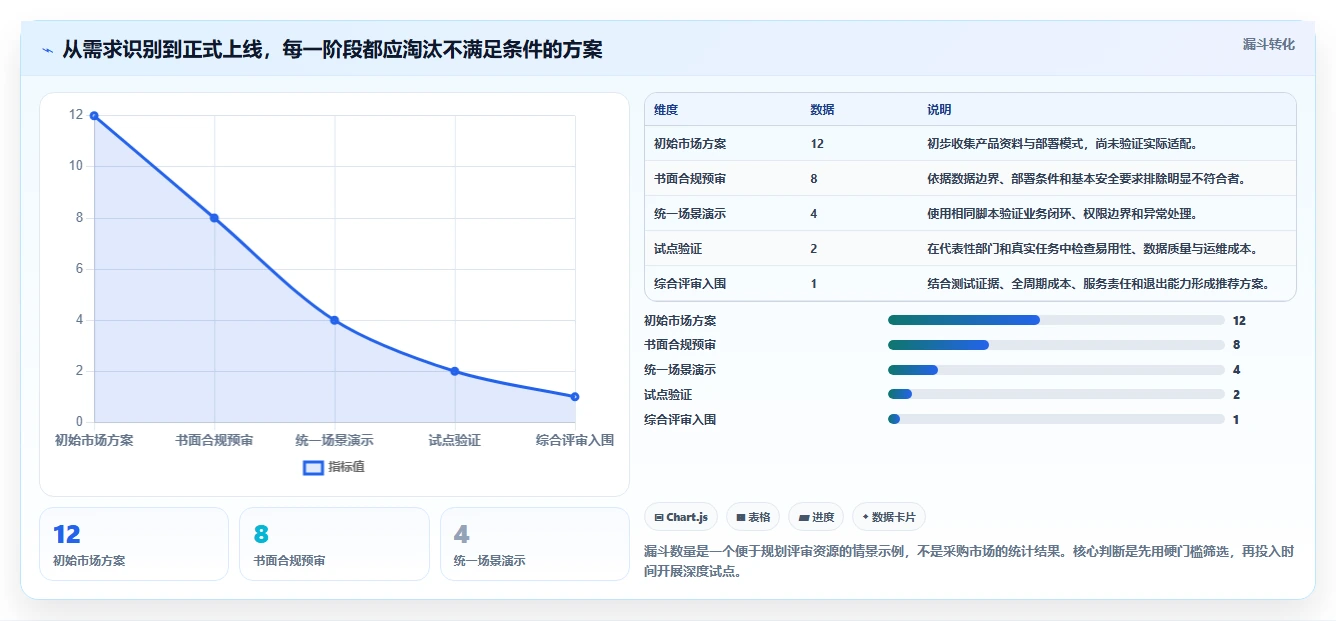The width and height of the screenshot is (1336, 621).
Task: Click the 漏斗转化 tag in the header
Action: 1269,44
